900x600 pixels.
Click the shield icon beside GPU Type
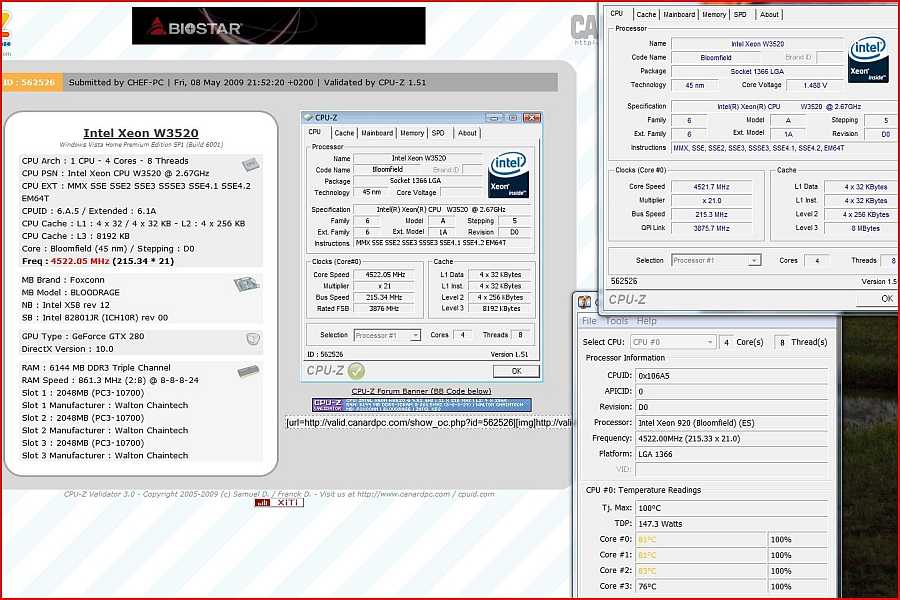click(253, 339)
